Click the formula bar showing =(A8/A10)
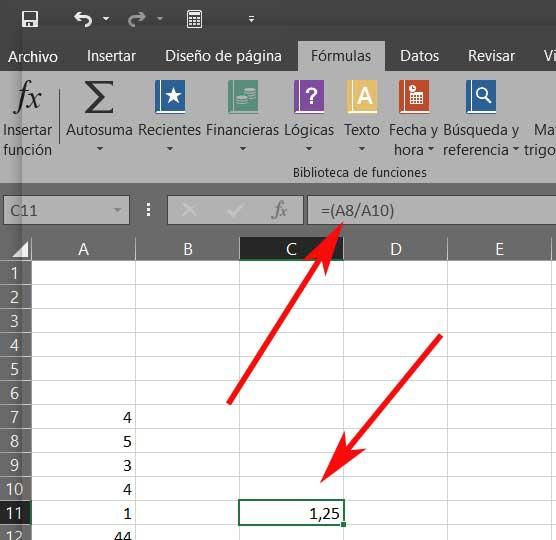This screenshot has height=540, width=556. click(x=431, y=210)
